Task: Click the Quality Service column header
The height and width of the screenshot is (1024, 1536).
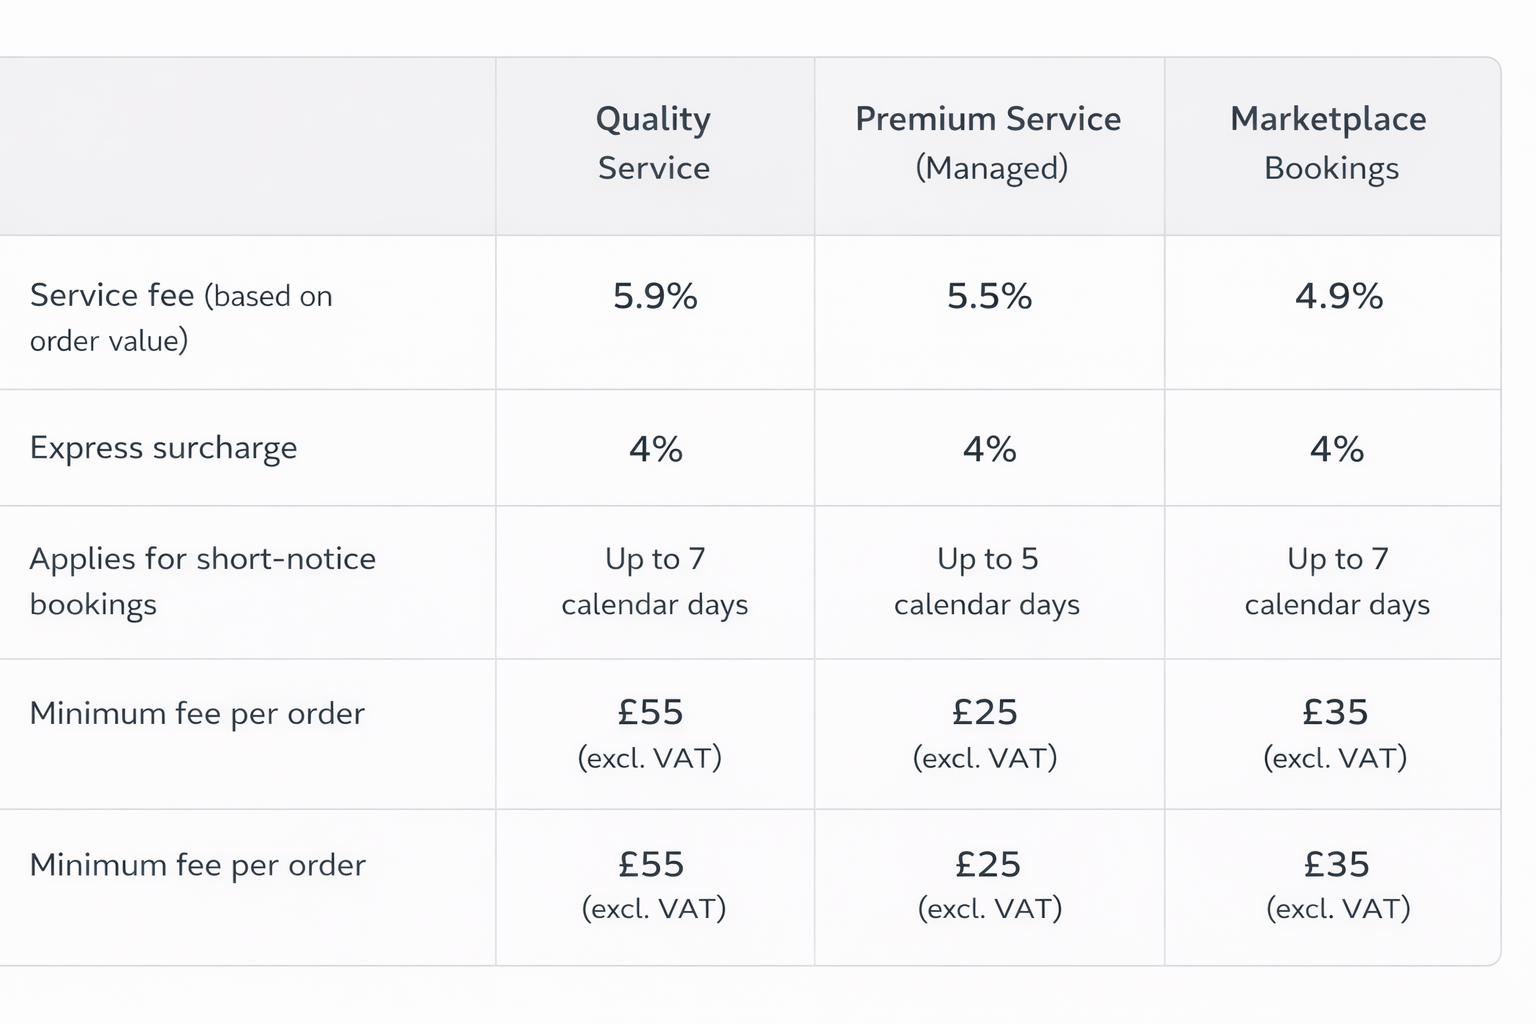Action: pos(654,143)
